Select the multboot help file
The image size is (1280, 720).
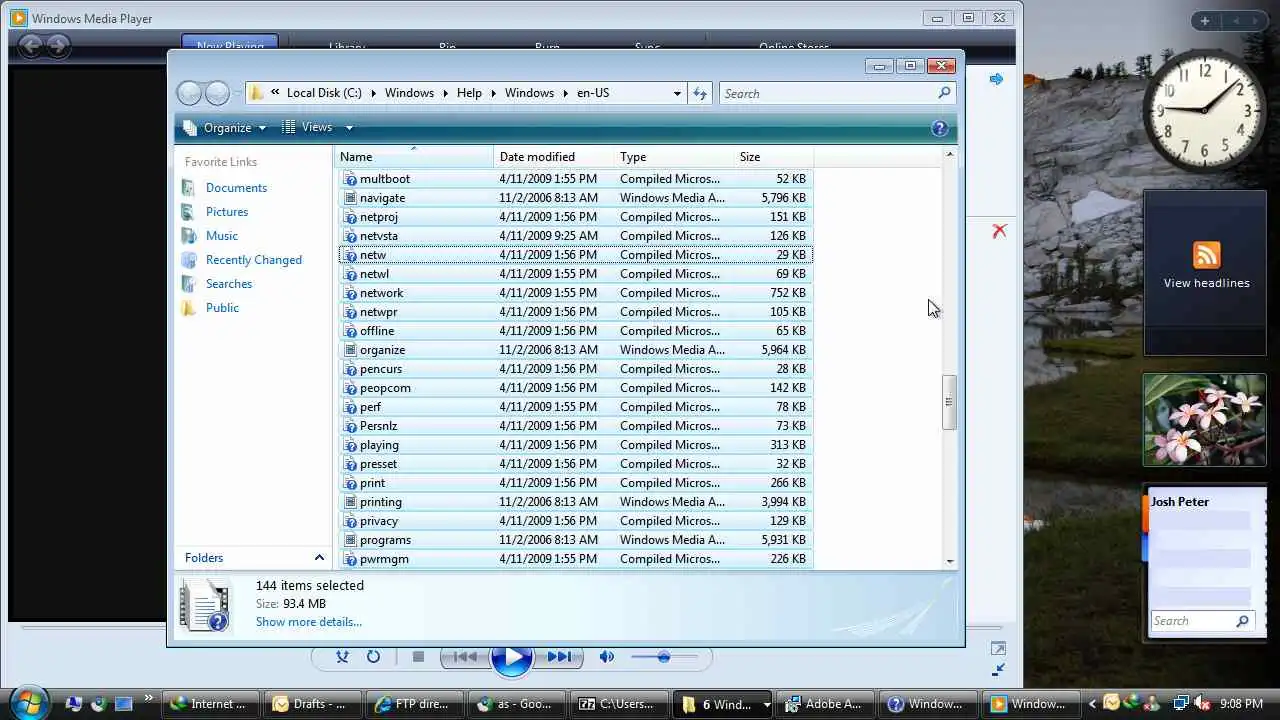tap(575, 179)
